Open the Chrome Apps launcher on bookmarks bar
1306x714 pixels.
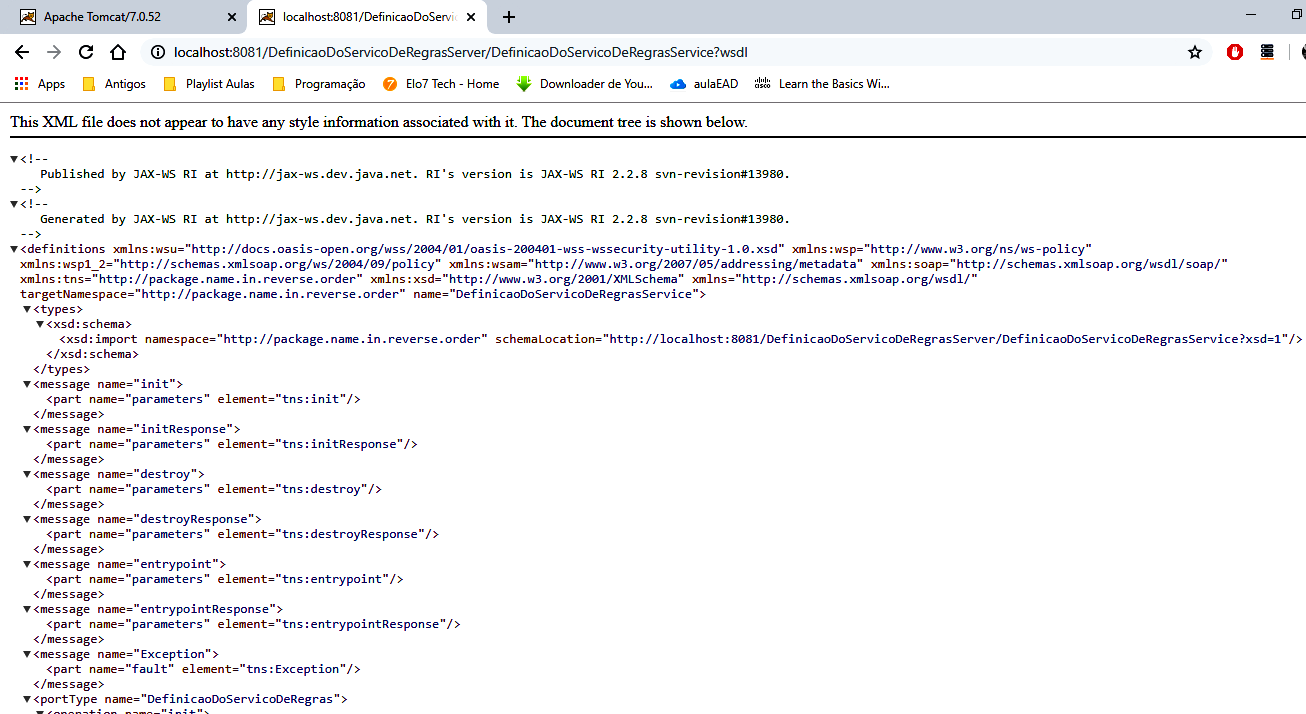coord(21,84)
